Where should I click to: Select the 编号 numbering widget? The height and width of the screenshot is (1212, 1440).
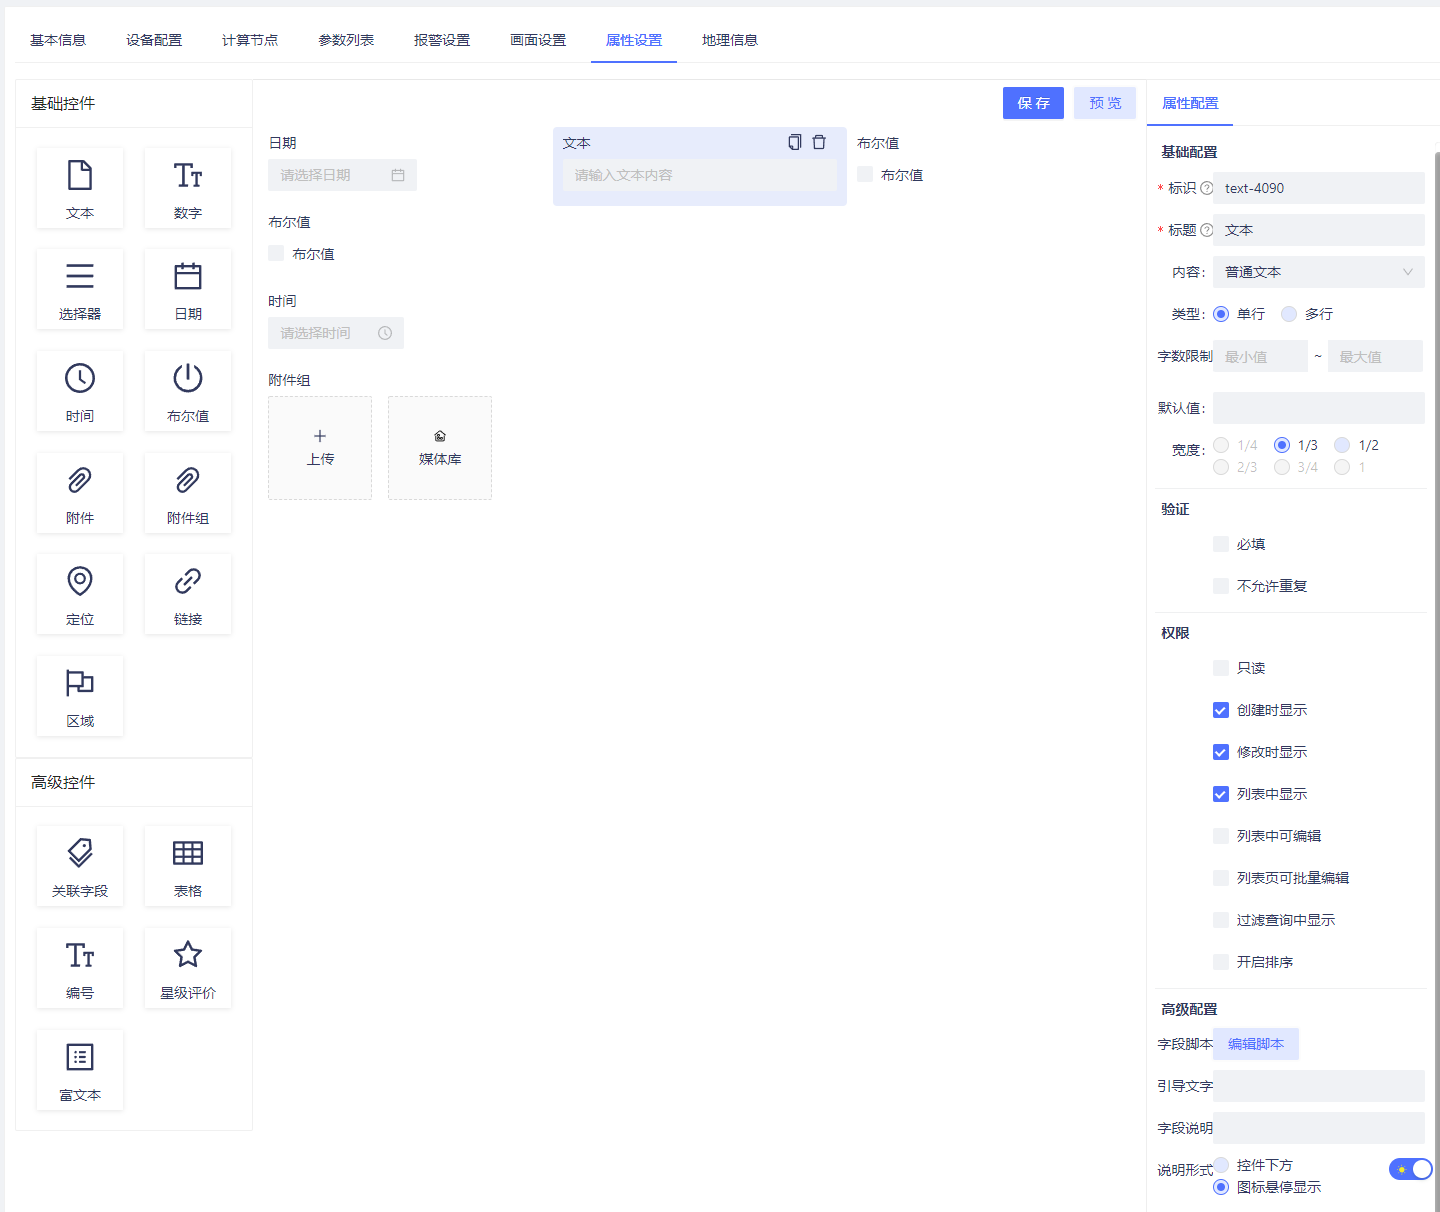[x=80, y=968]
